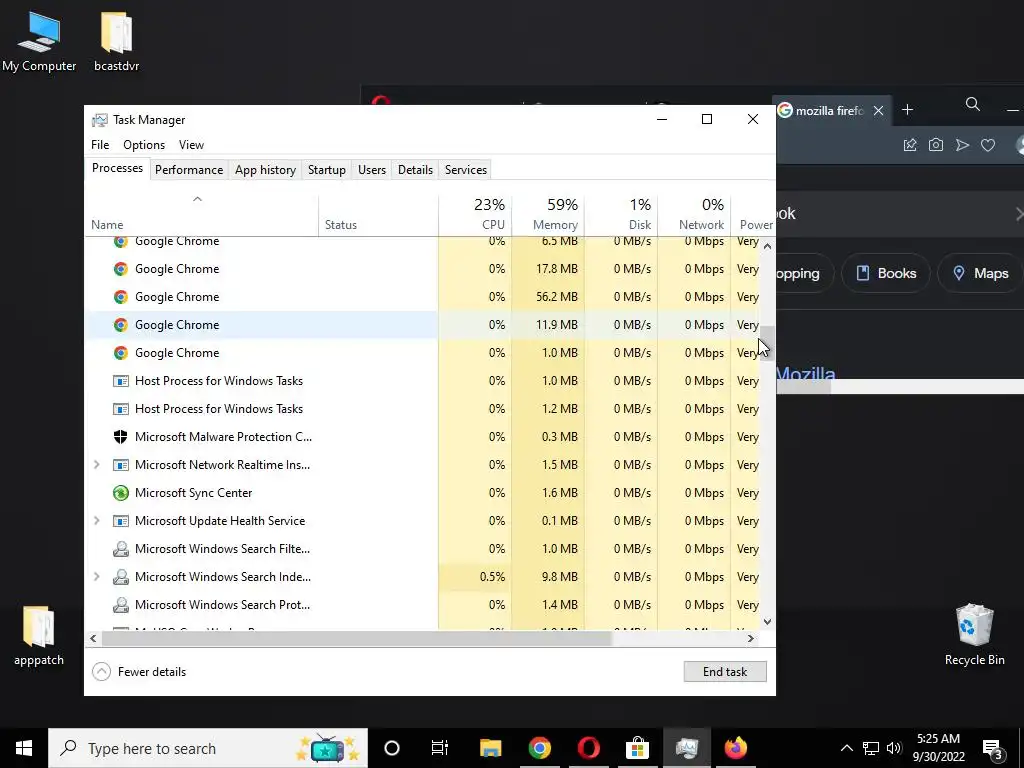
Task: Click heart bookmark icon in Opera
Action: click(988, 145)
